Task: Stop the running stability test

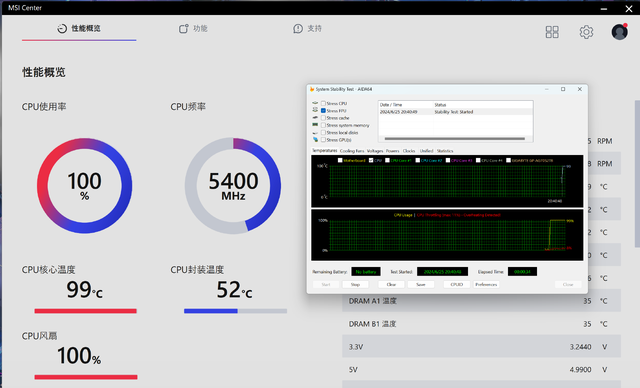Action: pyautogui.click(x=355, y=284)
